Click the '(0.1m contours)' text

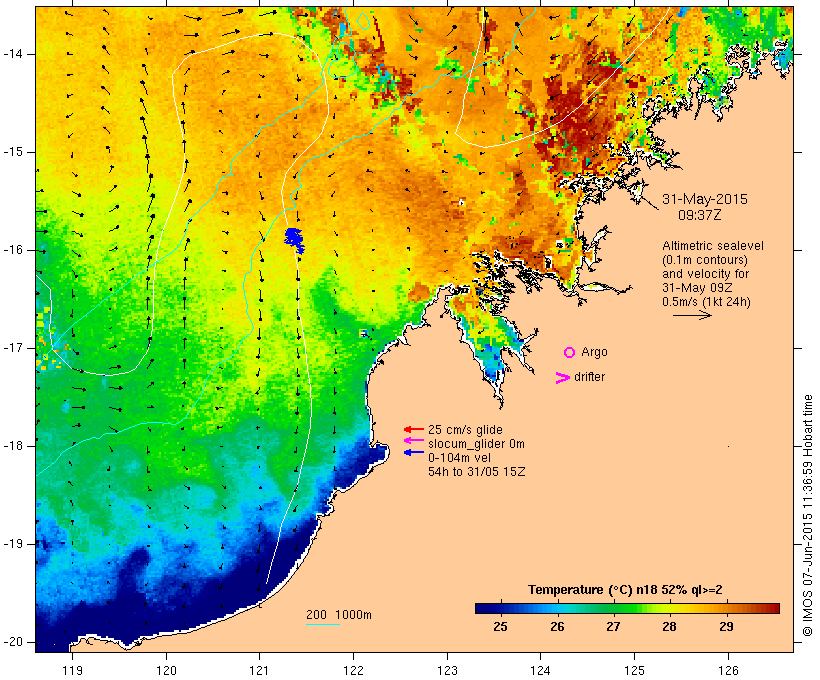pyautogui.click(x=704, y=260)
